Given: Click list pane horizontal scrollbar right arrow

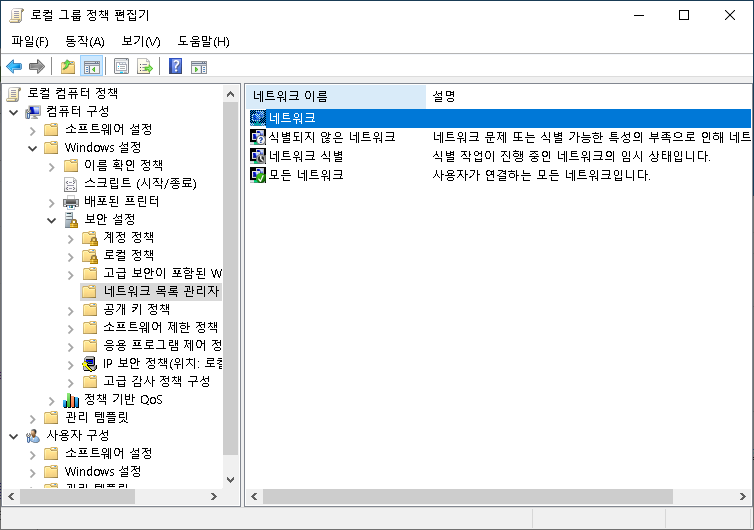Looking at the screenshot, I should pos(743,496).
